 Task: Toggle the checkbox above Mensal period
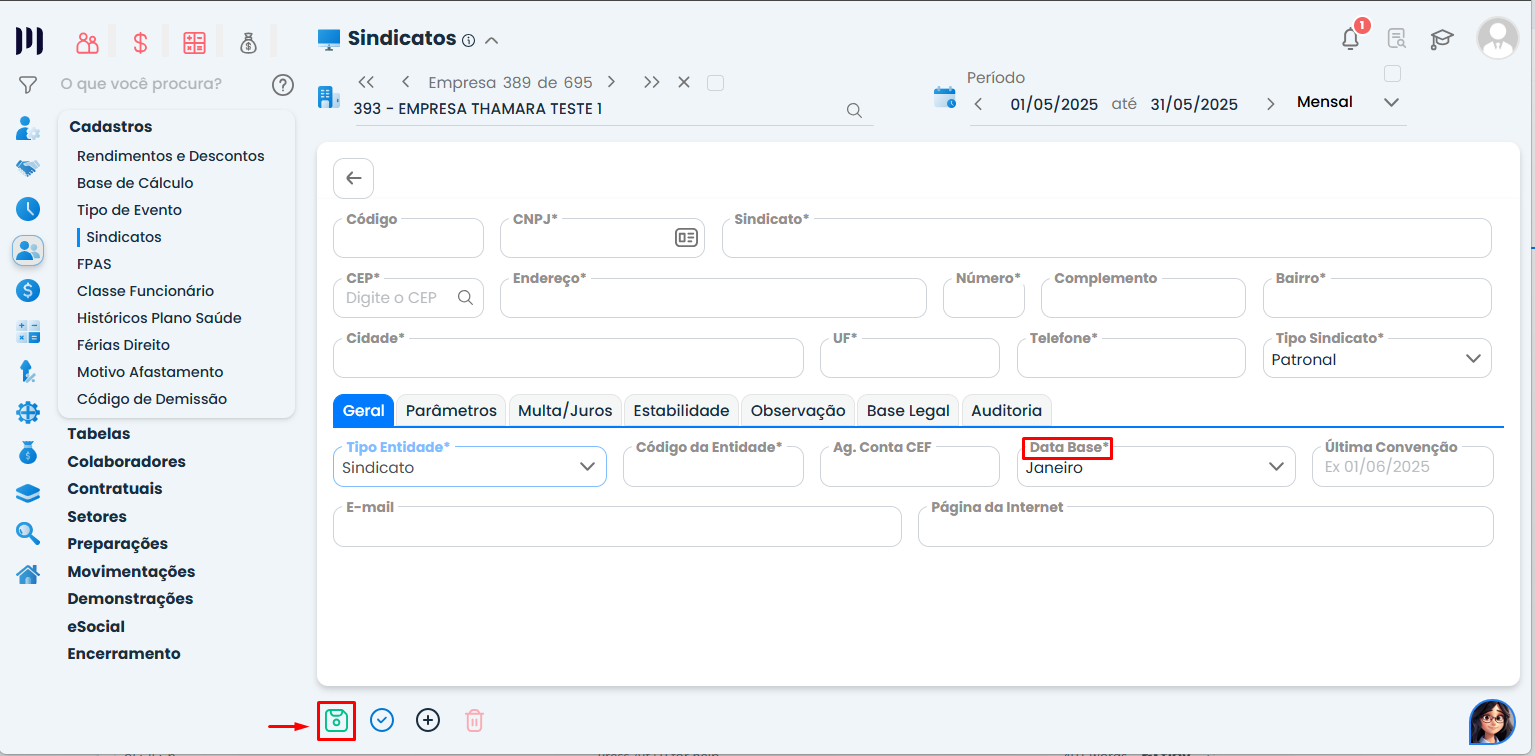[1392, 73]
